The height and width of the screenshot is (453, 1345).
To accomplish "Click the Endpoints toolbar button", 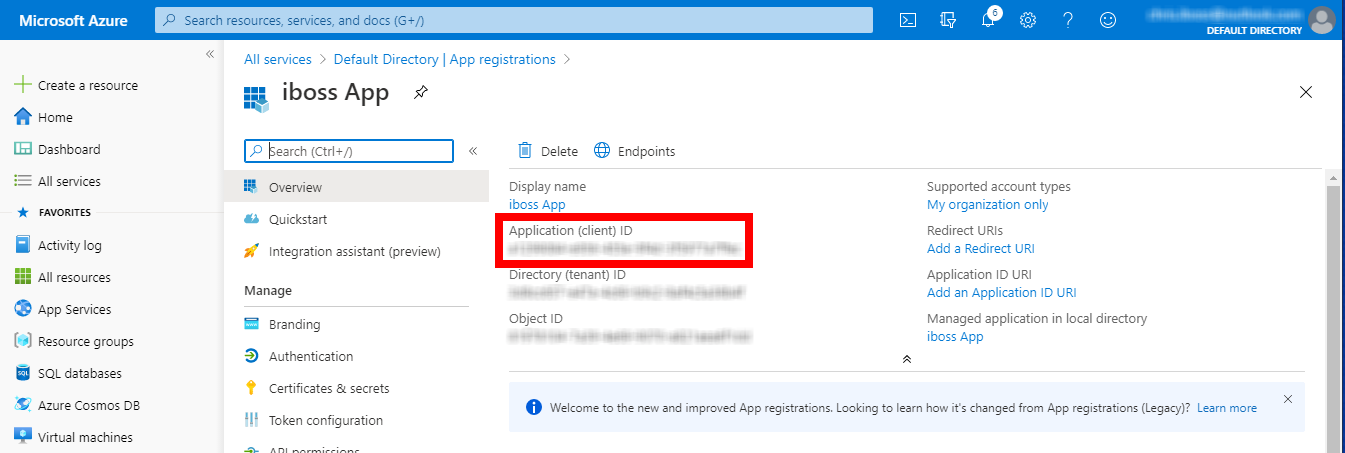I will [x=635, y=151].
